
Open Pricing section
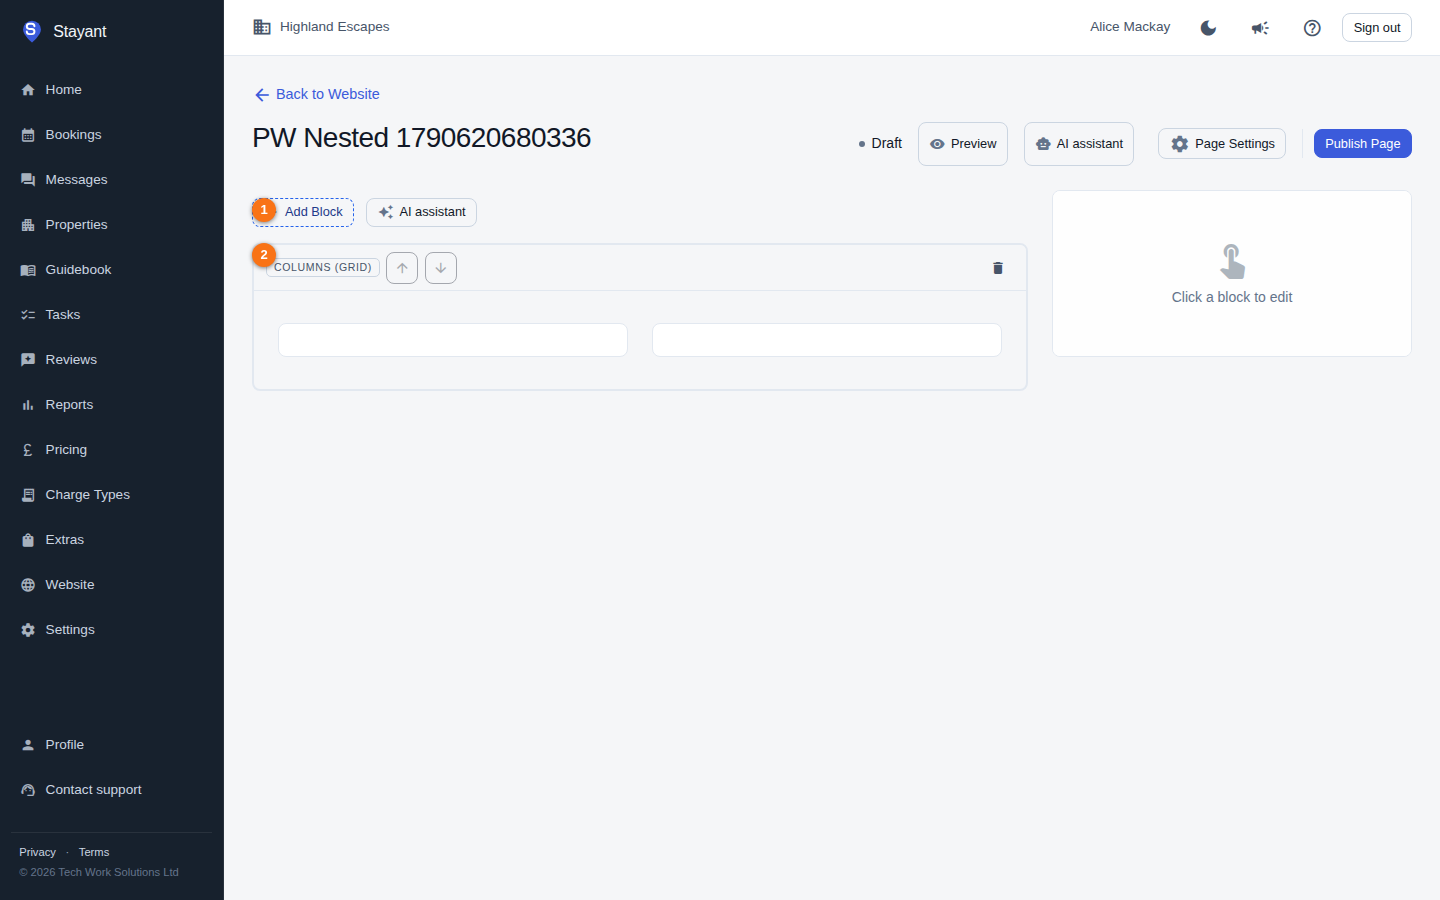112,450
